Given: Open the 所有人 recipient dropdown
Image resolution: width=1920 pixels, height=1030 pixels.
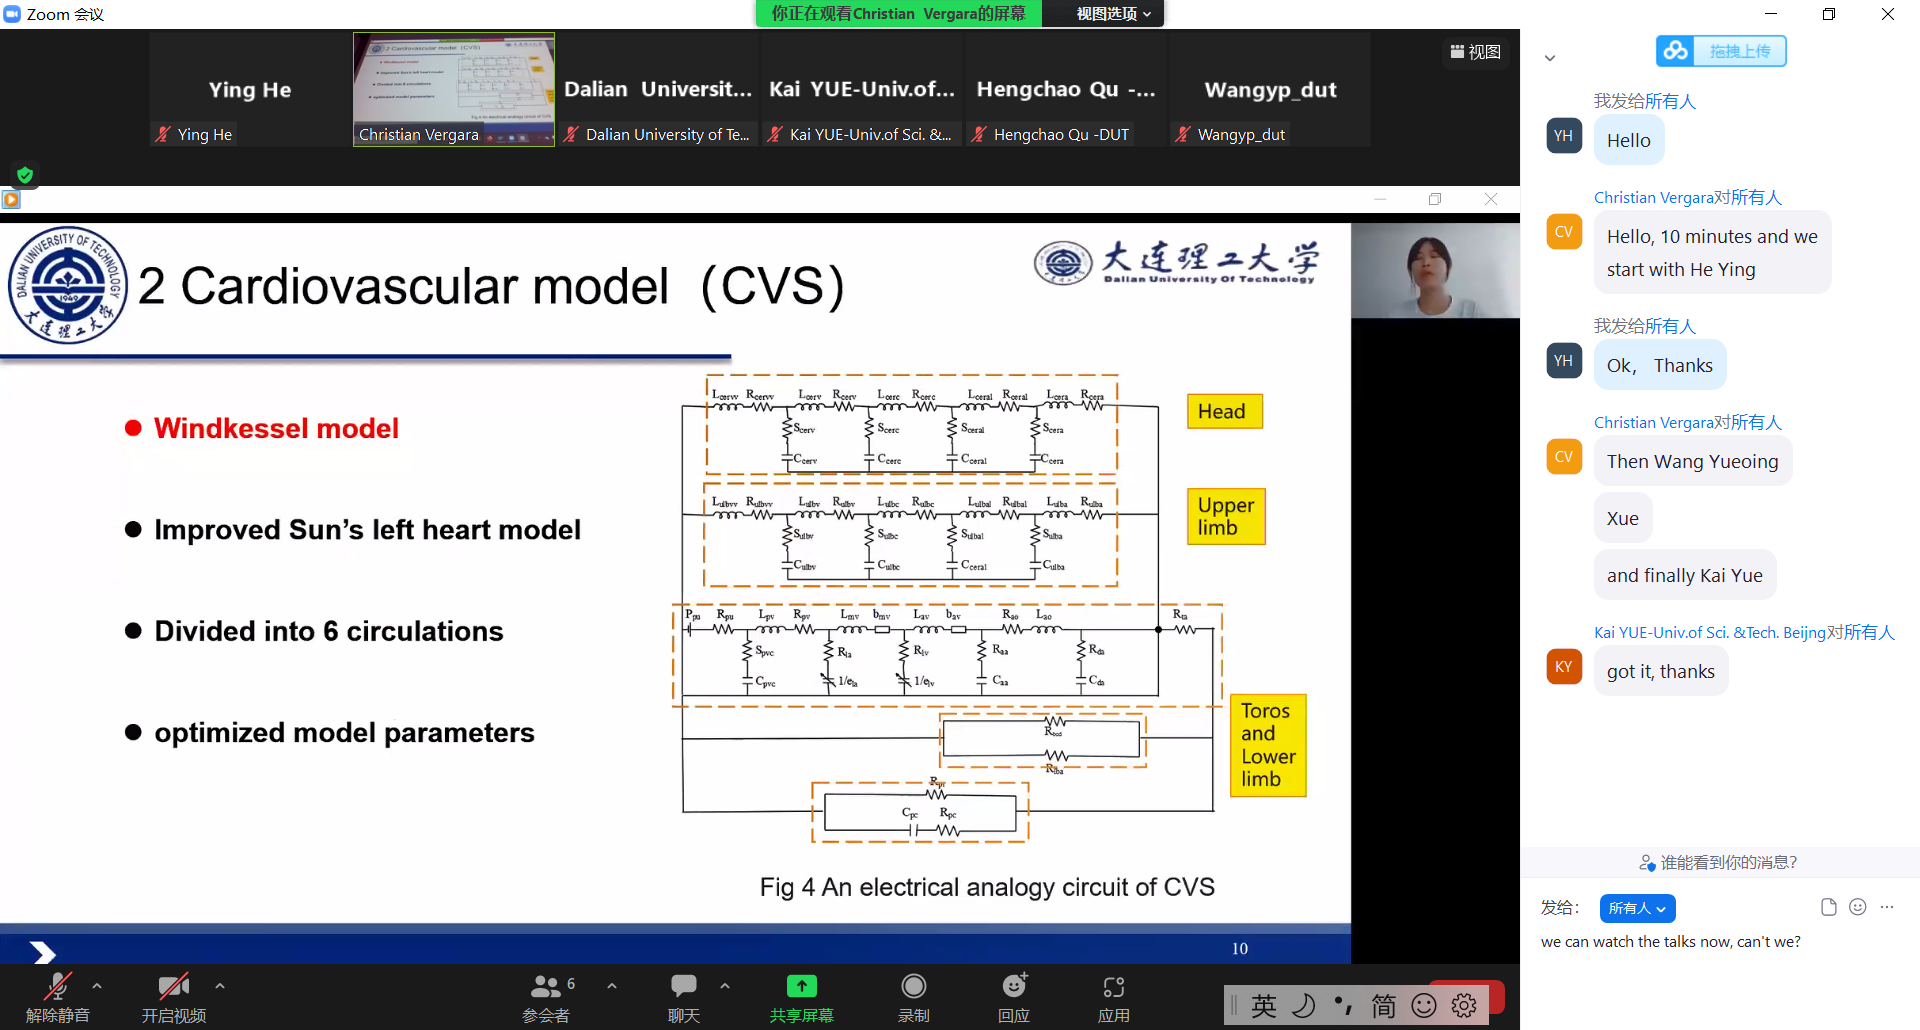Looking at the screenshot, I should 1637,908.
